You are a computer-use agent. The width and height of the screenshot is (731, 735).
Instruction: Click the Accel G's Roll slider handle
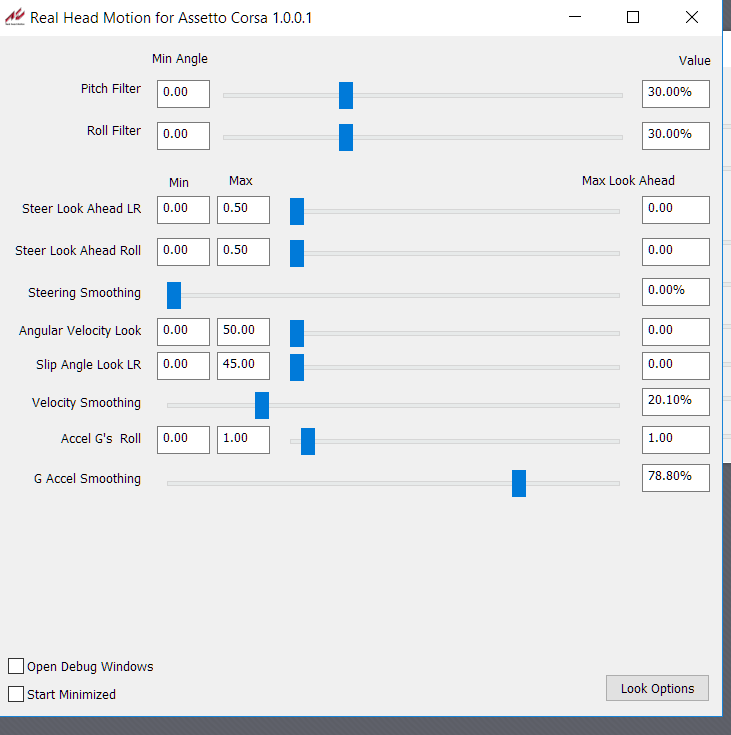[308, 441]
